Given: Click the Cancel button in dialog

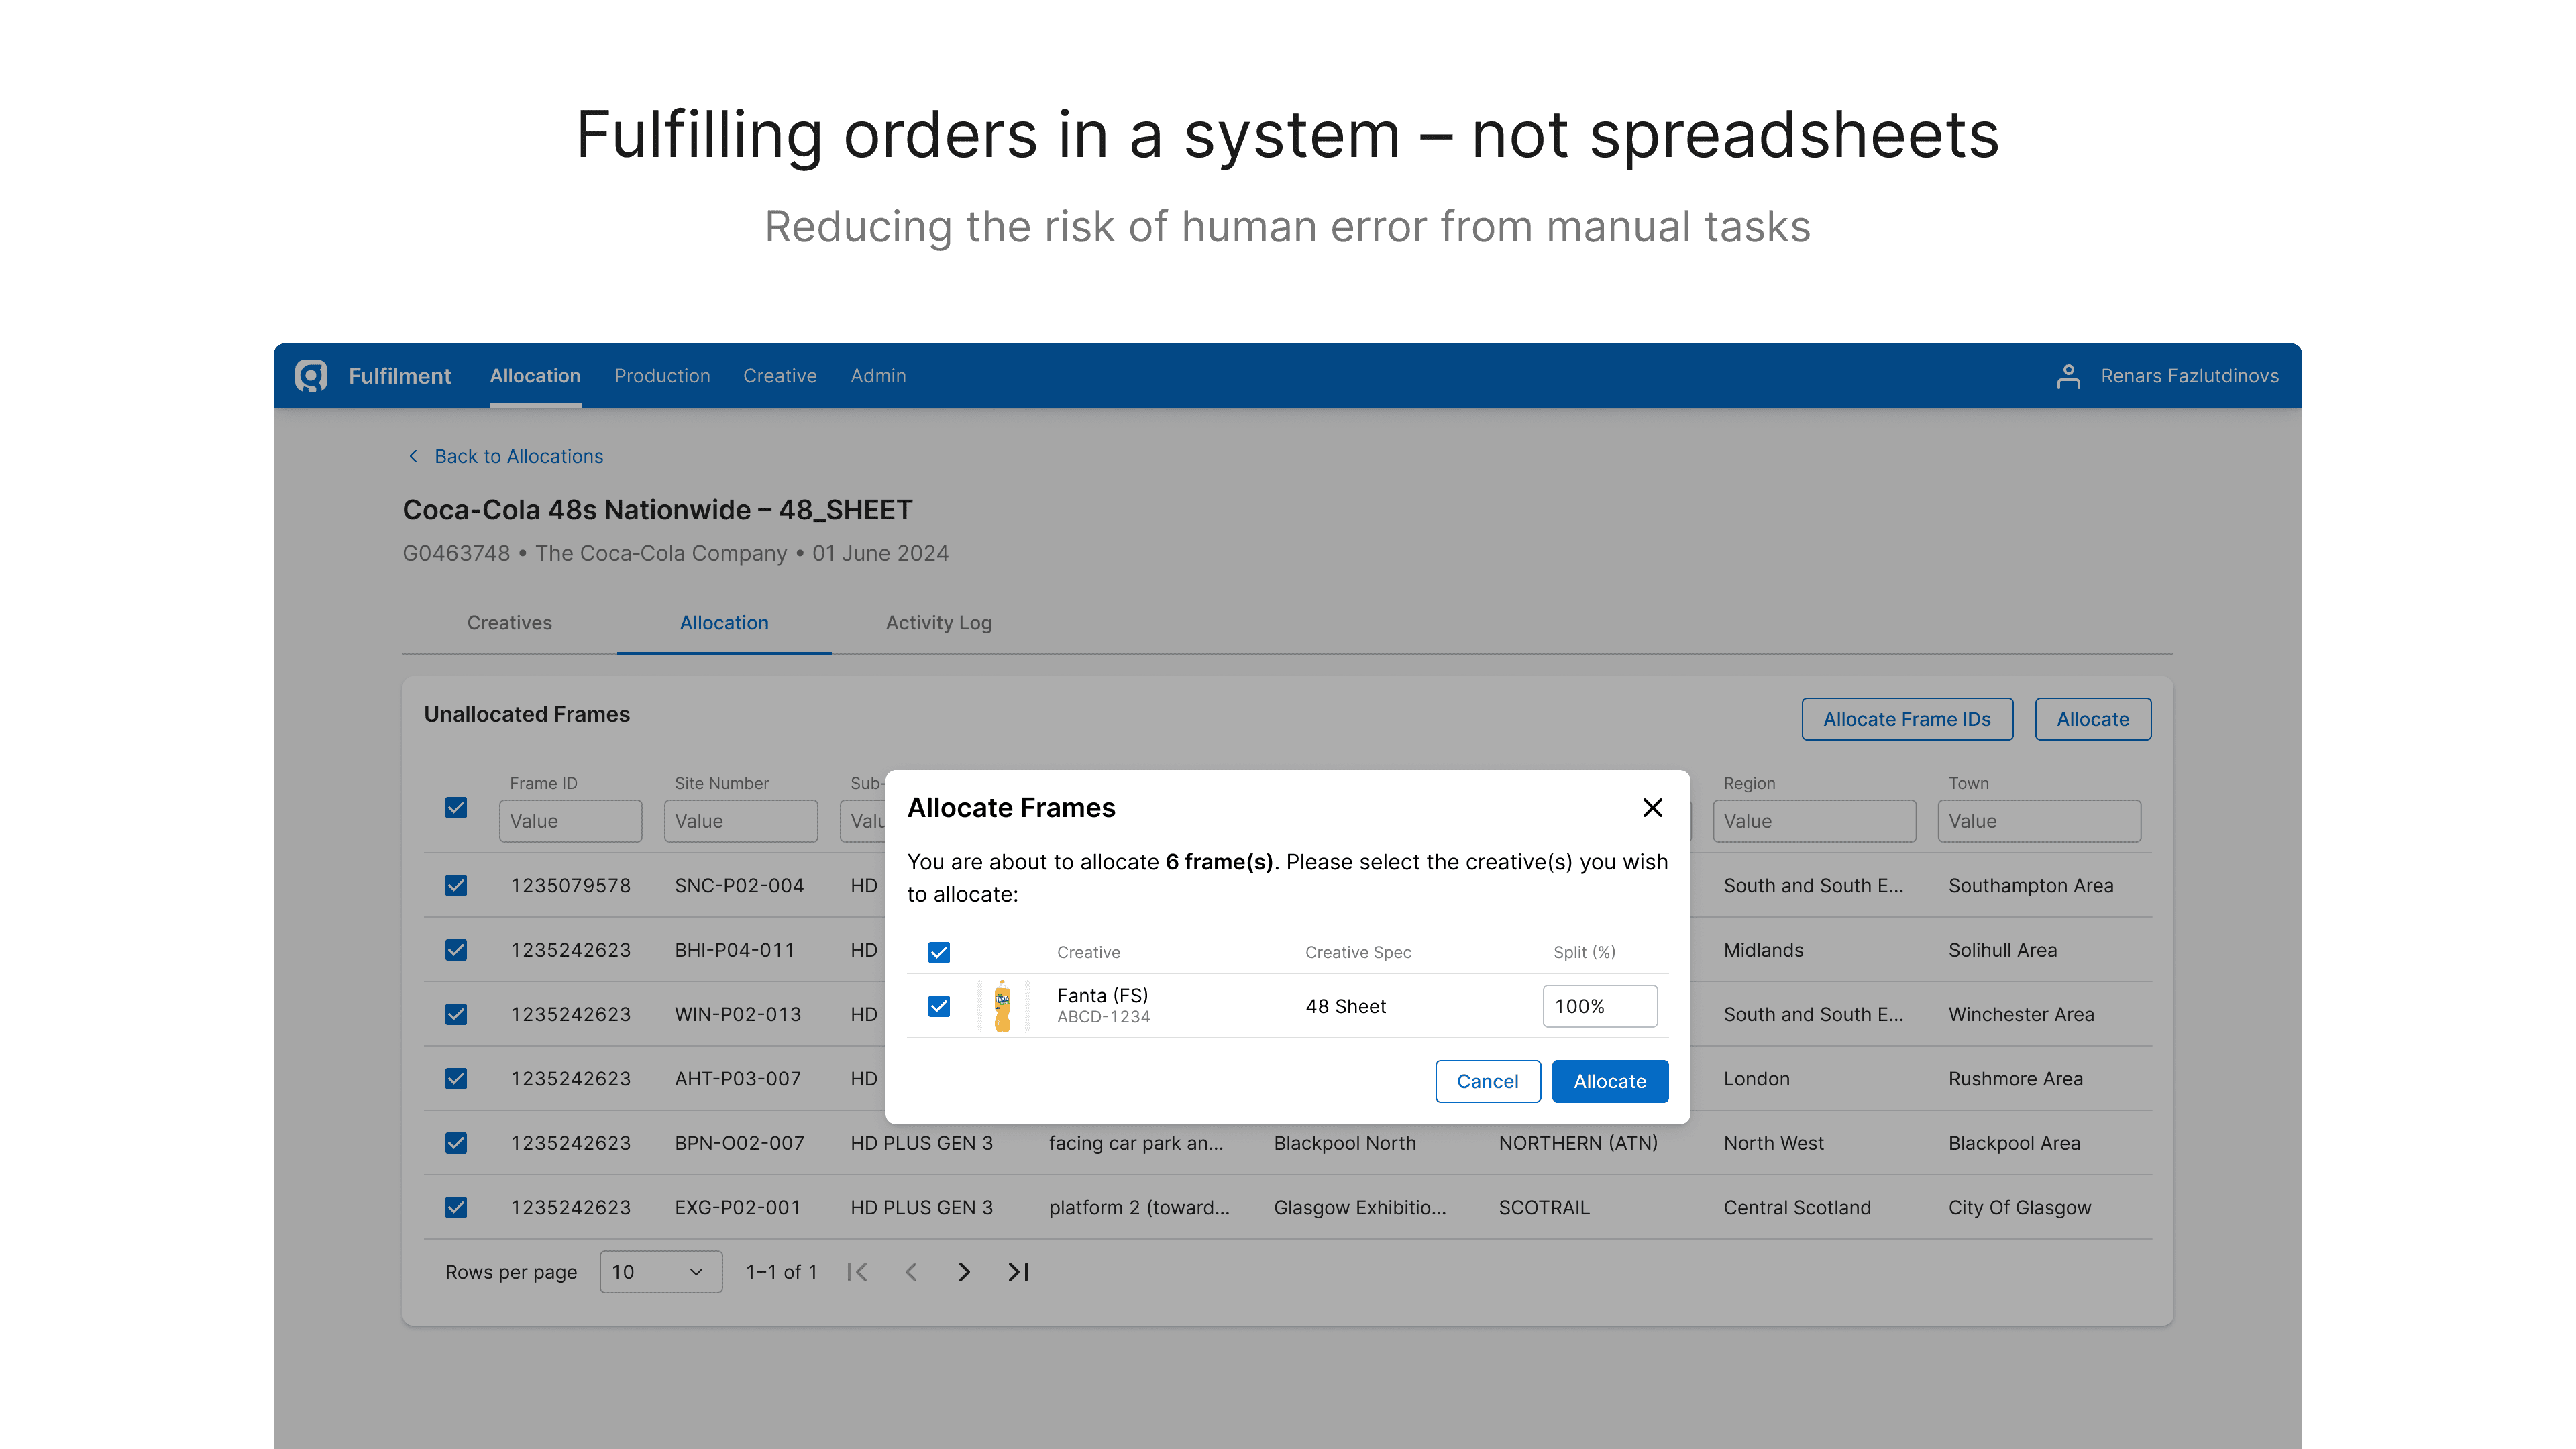Looking at the screenshot, I should click(1487, 1081).
